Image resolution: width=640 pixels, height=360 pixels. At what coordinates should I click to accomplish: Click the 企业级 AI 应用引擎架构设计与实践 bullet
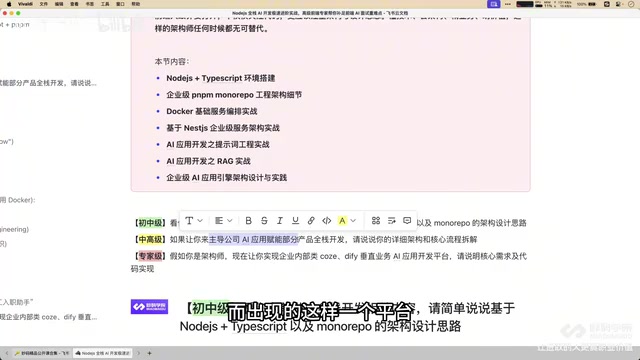pyautogui.click(x=227, y=178)
